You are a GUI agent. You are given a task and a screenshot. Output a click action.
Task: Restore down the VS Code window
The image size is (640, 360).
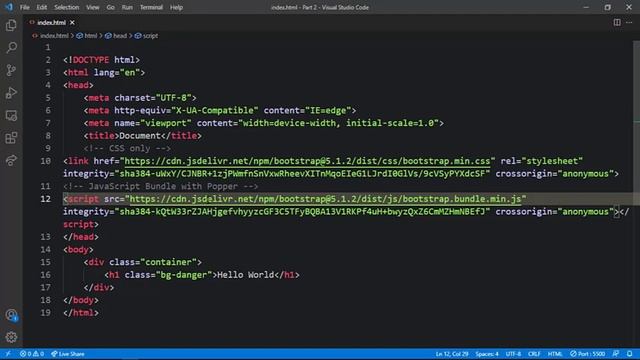pyautogui.click(x=608, y=7)
